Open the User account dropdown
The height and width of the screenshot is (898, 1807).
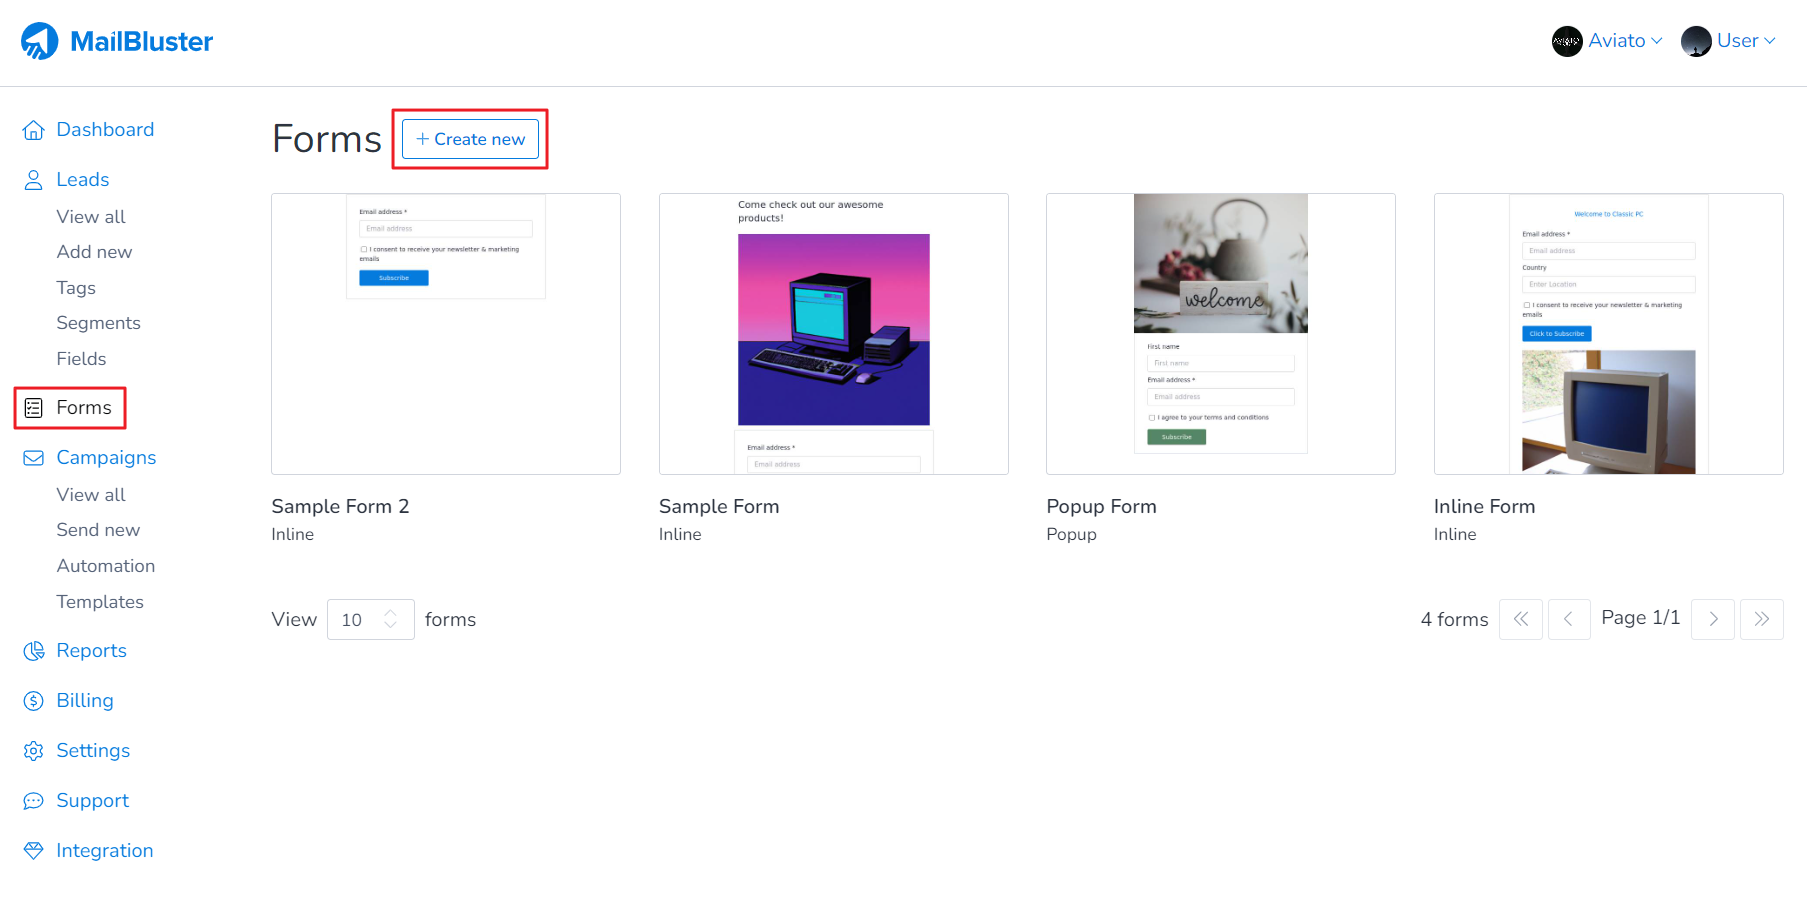coord(1728,41)
